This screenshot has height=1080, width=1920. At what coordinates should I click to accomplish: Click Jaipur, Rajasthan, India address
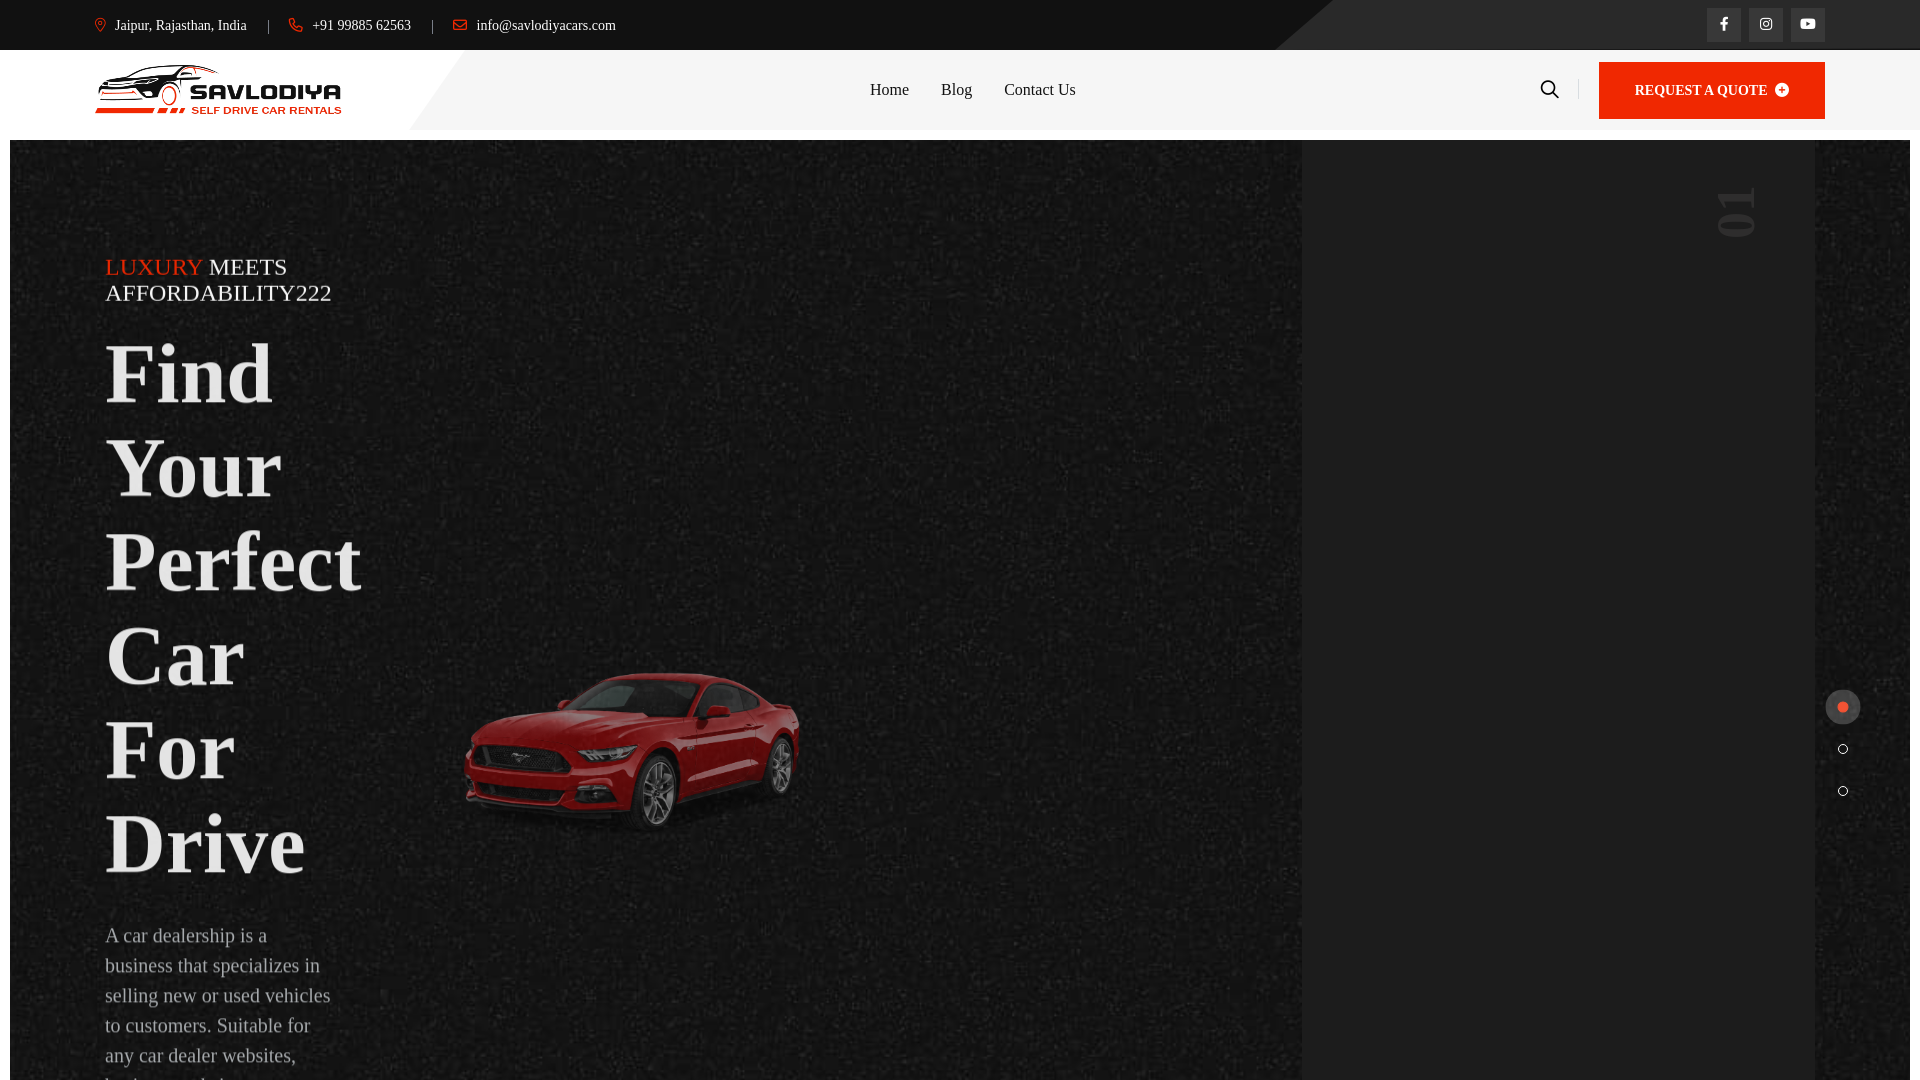[x=180, y=26]
